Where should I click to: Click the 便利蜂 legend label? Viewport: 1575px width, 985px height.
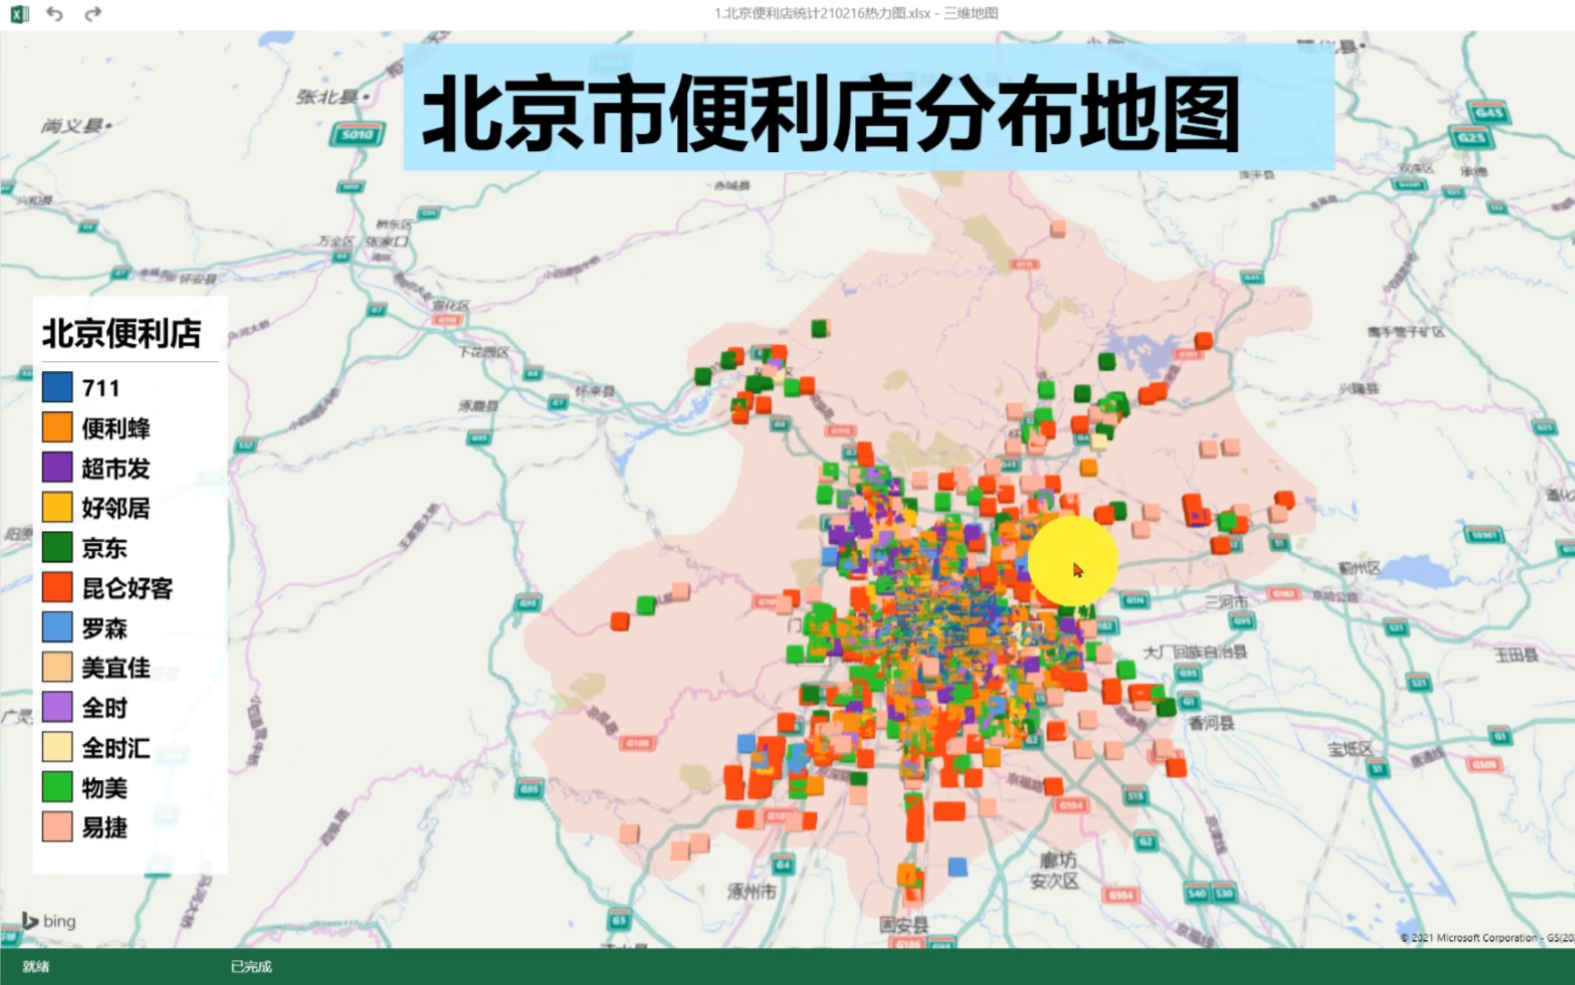coord(116,428)
